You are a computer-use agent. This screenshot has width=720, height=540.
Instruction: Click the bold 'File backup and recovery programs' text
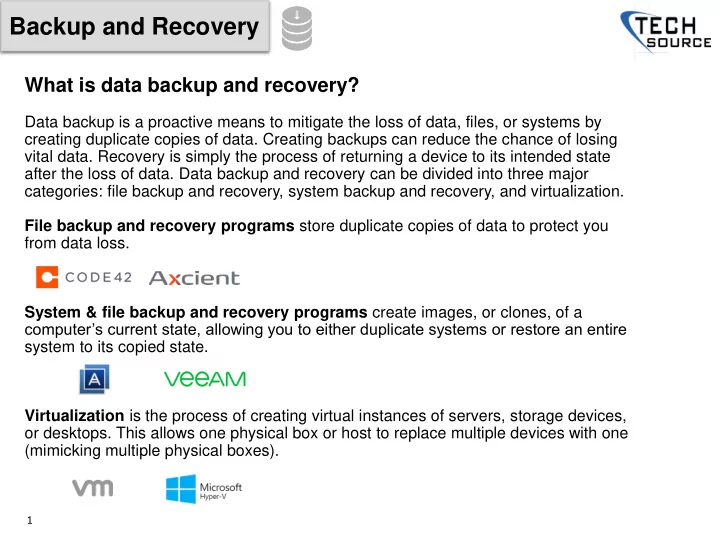coord(159,226)
